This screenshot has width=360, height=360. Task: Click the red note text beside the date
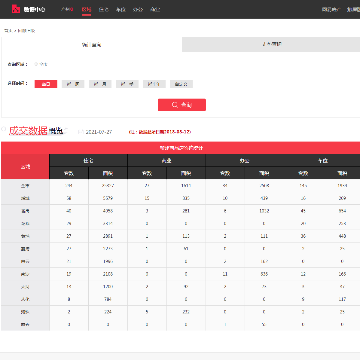160,132
